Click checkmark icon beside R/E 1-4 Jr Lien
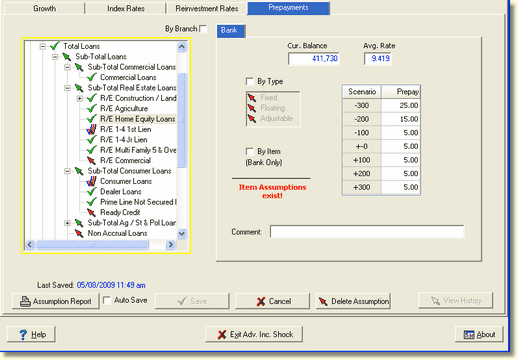518x360 pixels. click(92, 140)
